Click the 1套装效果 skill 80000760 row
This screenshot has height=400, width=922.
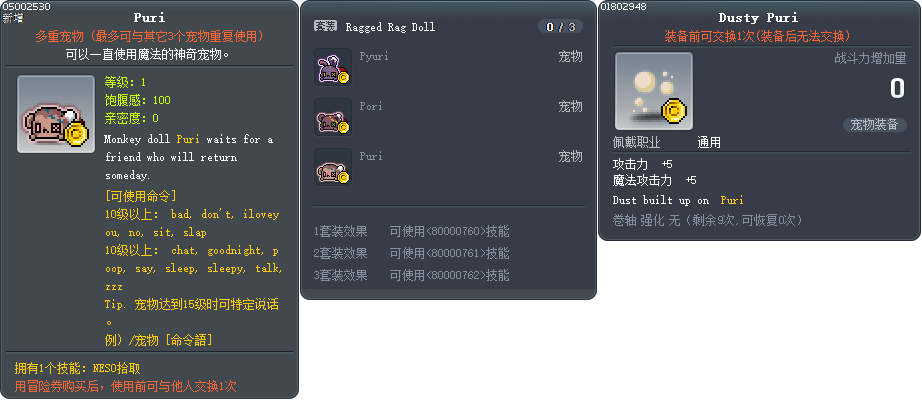[x=412, y=232]
